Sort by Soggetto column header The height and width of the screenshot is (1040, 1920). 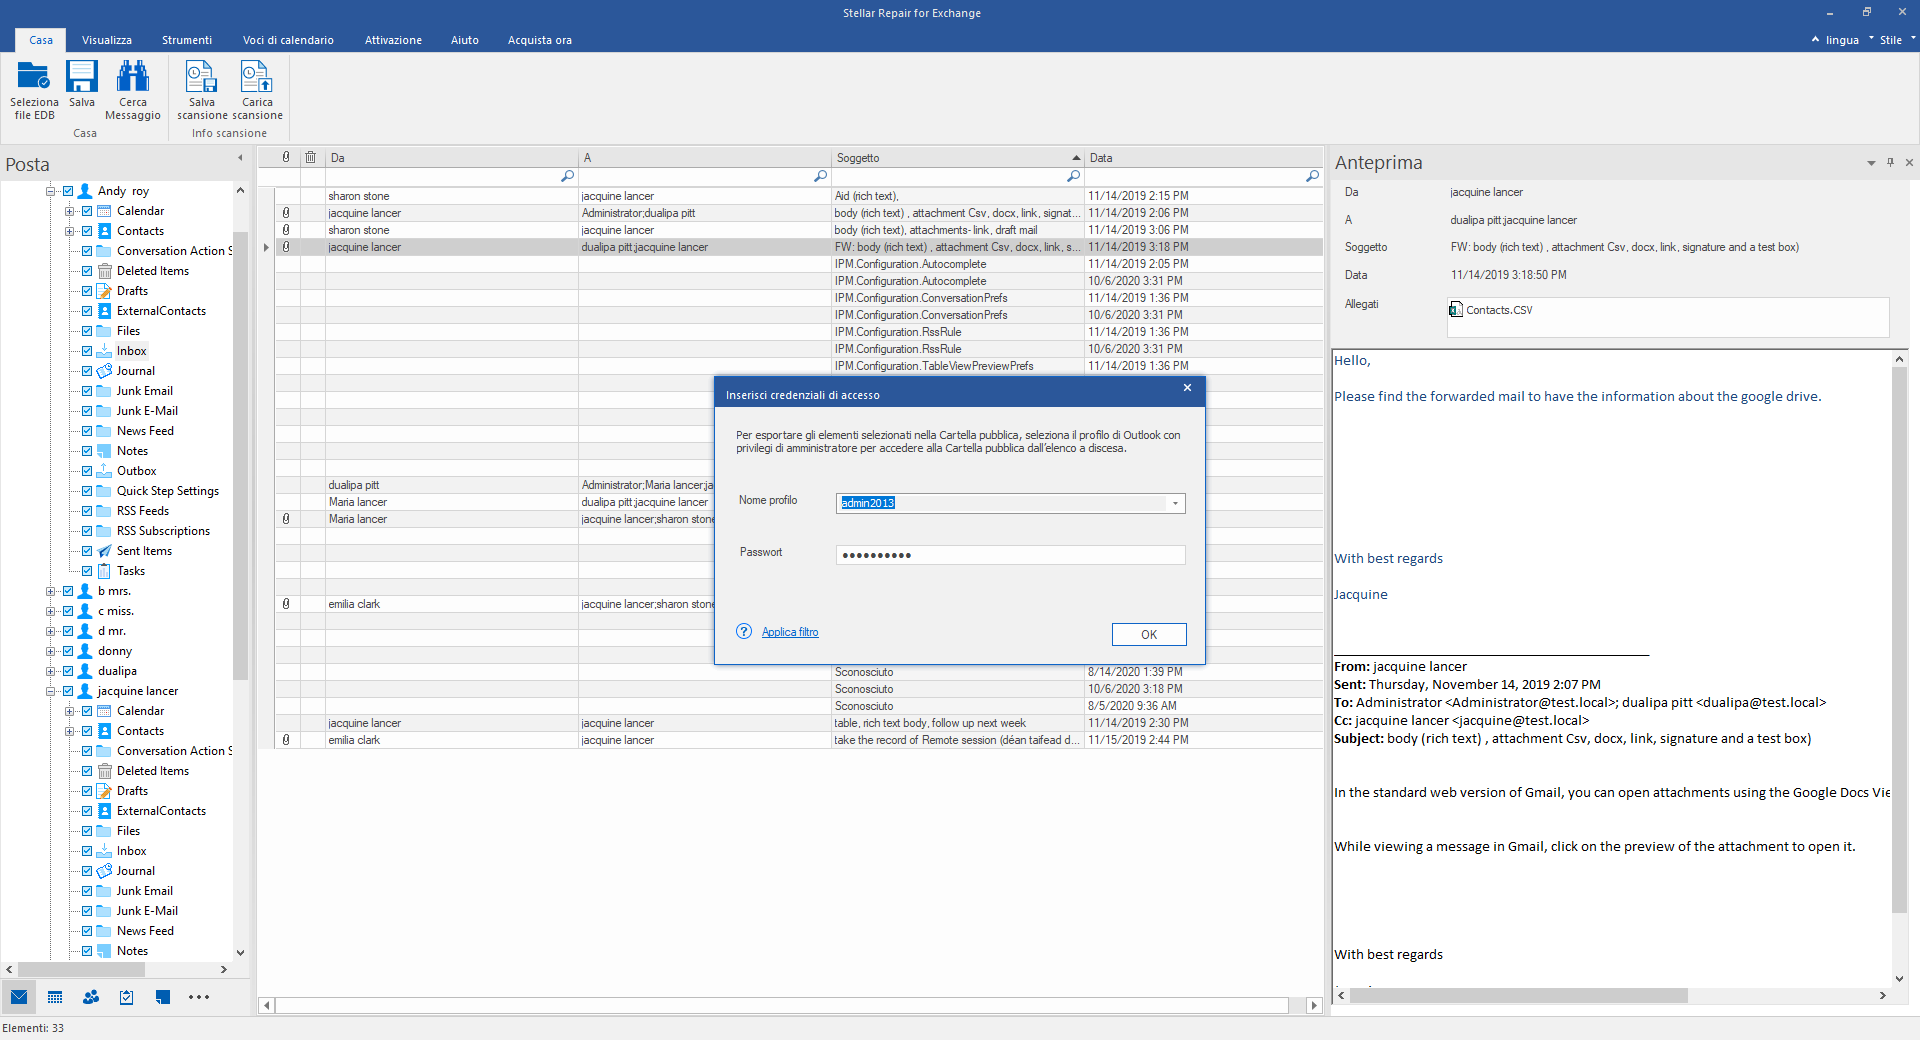click(958, 157)
